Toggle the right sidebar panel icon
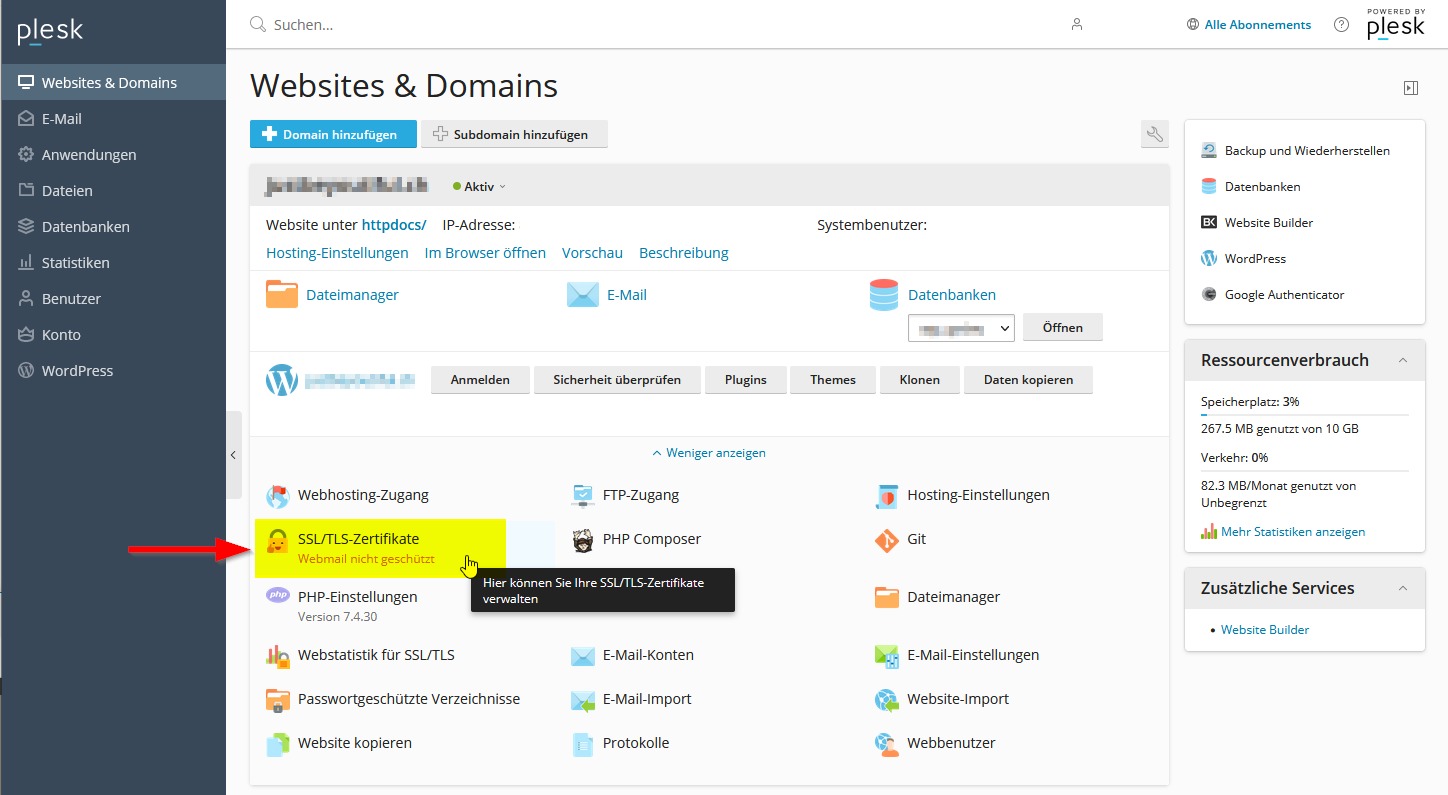The height and width of the screenshot is (795, 1448). [x=1410, y=88]
